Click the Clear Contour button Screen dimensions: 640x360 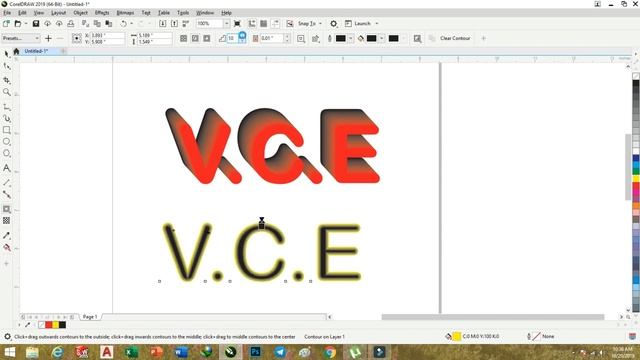point(455,38)
